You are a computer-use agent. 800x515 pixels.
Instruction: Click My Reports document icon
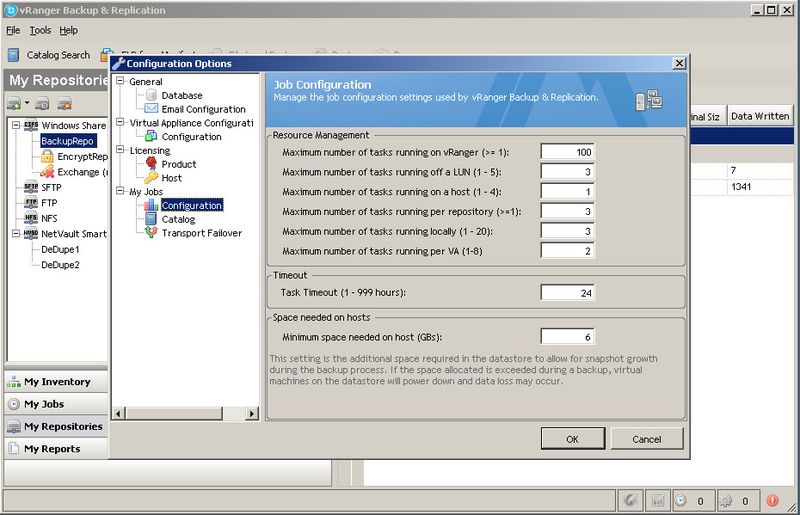point(14,449)
